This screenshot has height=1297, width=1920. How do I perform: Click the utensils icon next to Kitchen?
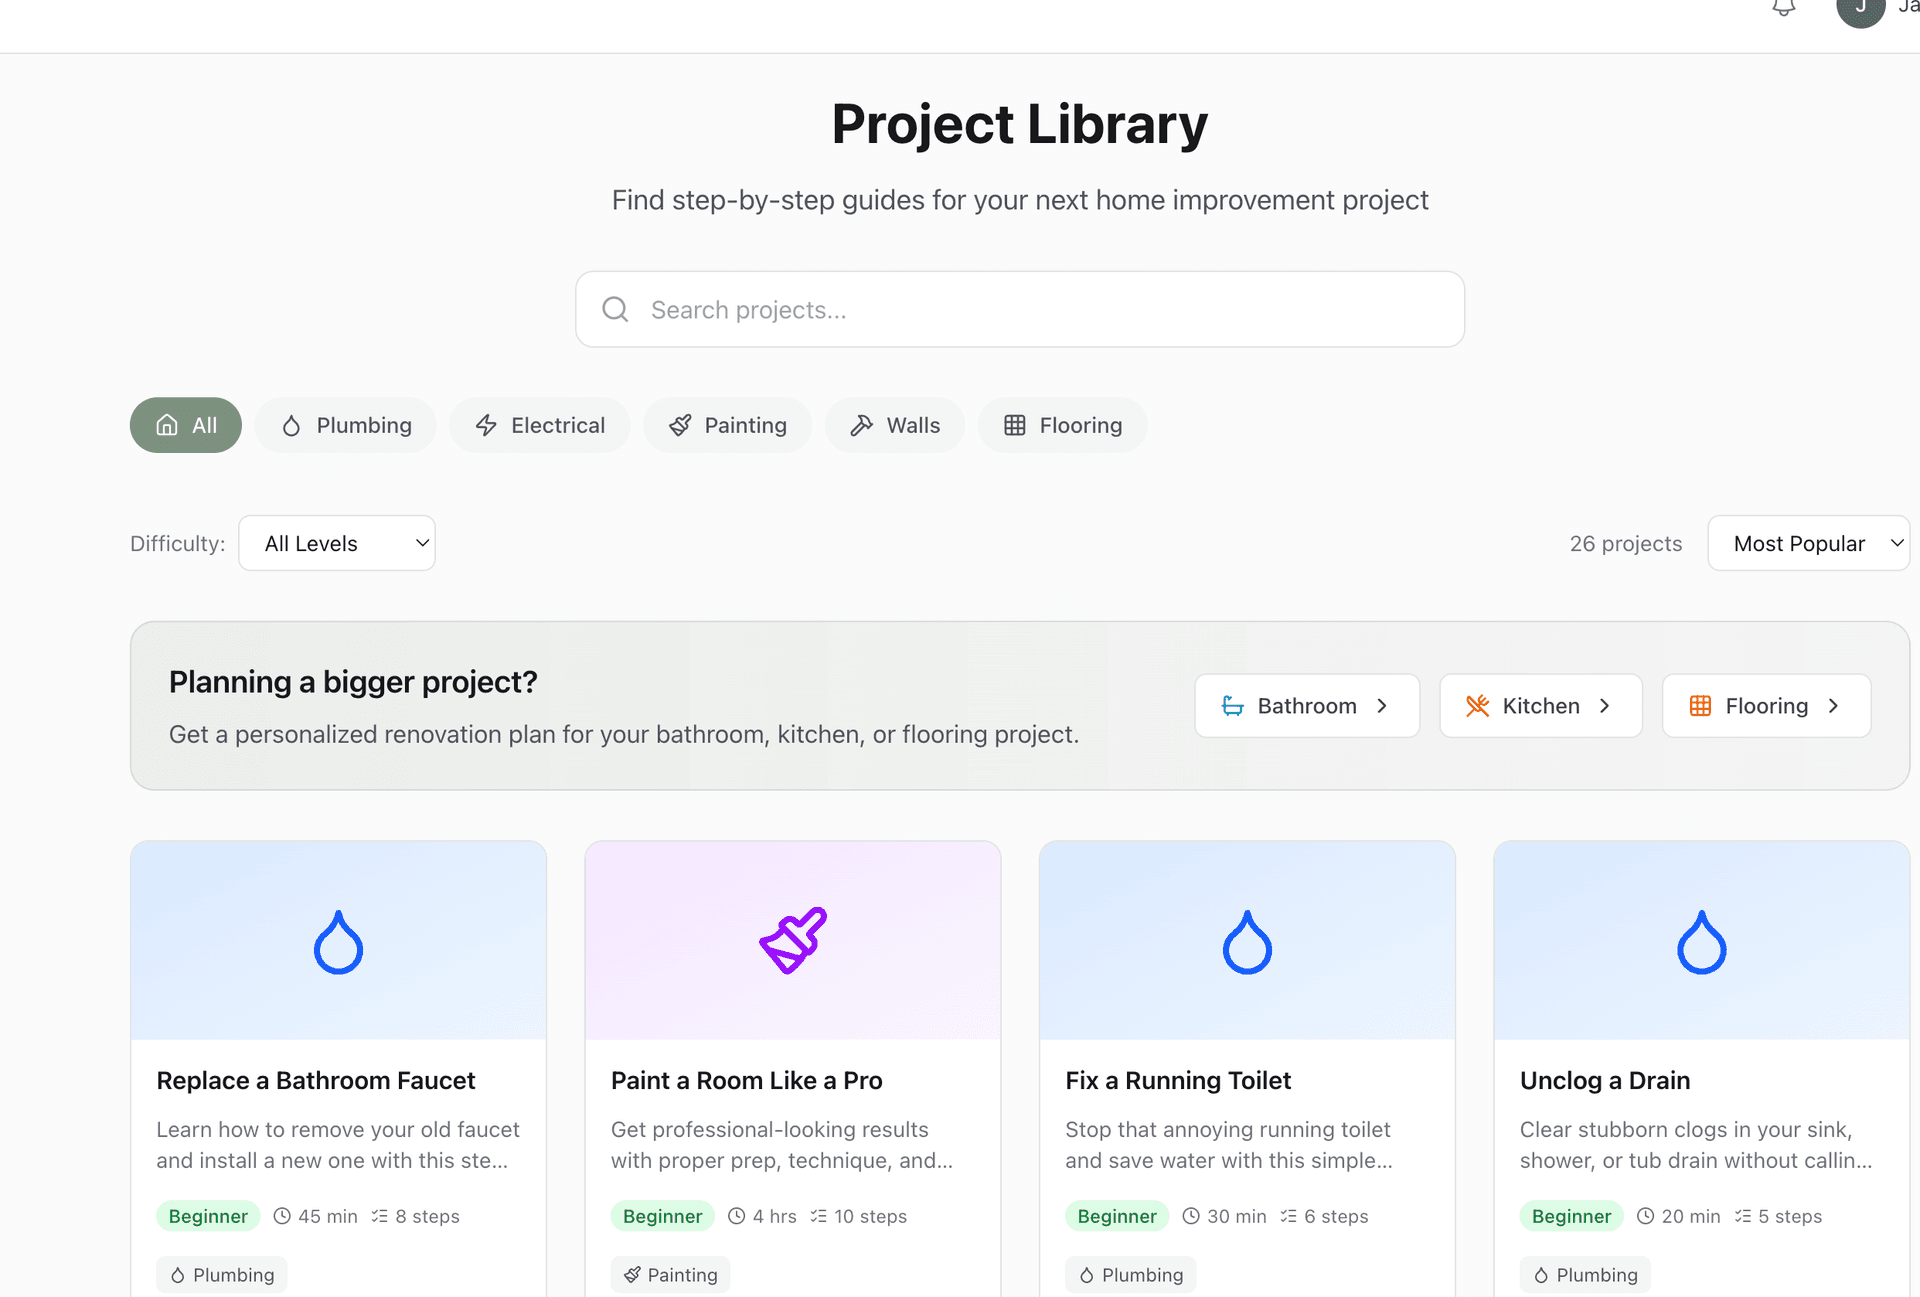(x=1477, y=705)
